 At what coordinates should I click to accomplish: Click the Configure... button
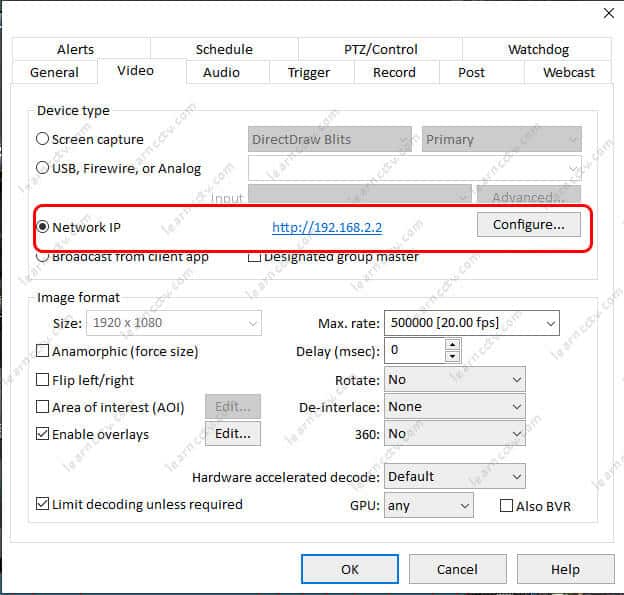pyautogui.click(x=528, y=224)
